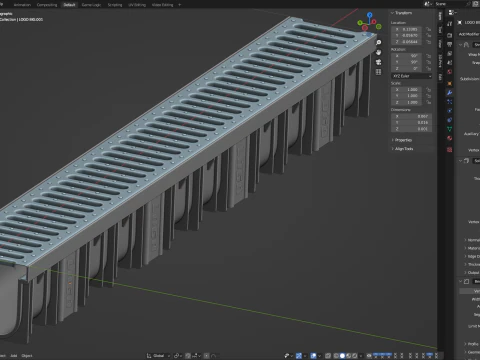The image size is (480, 360).
Task: Toggle X-ray view in viewport header
Action: tap(328, 356)
